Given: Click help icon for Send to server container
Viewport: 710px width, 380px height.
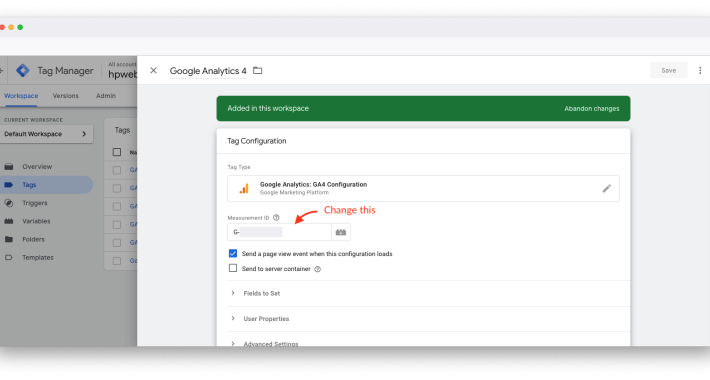Looking at the screenshot, I should coord(317,269).
